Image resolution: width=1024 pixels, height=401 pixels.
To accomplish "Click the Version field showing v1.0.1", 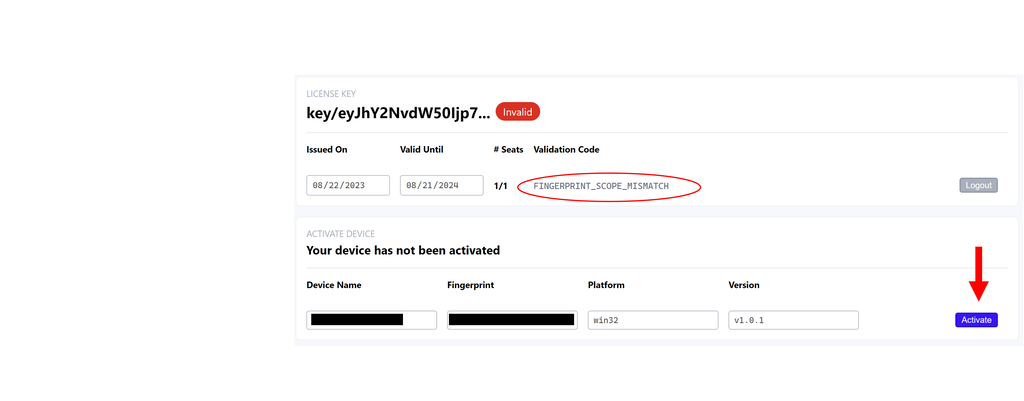I will (x=793, y=320).
